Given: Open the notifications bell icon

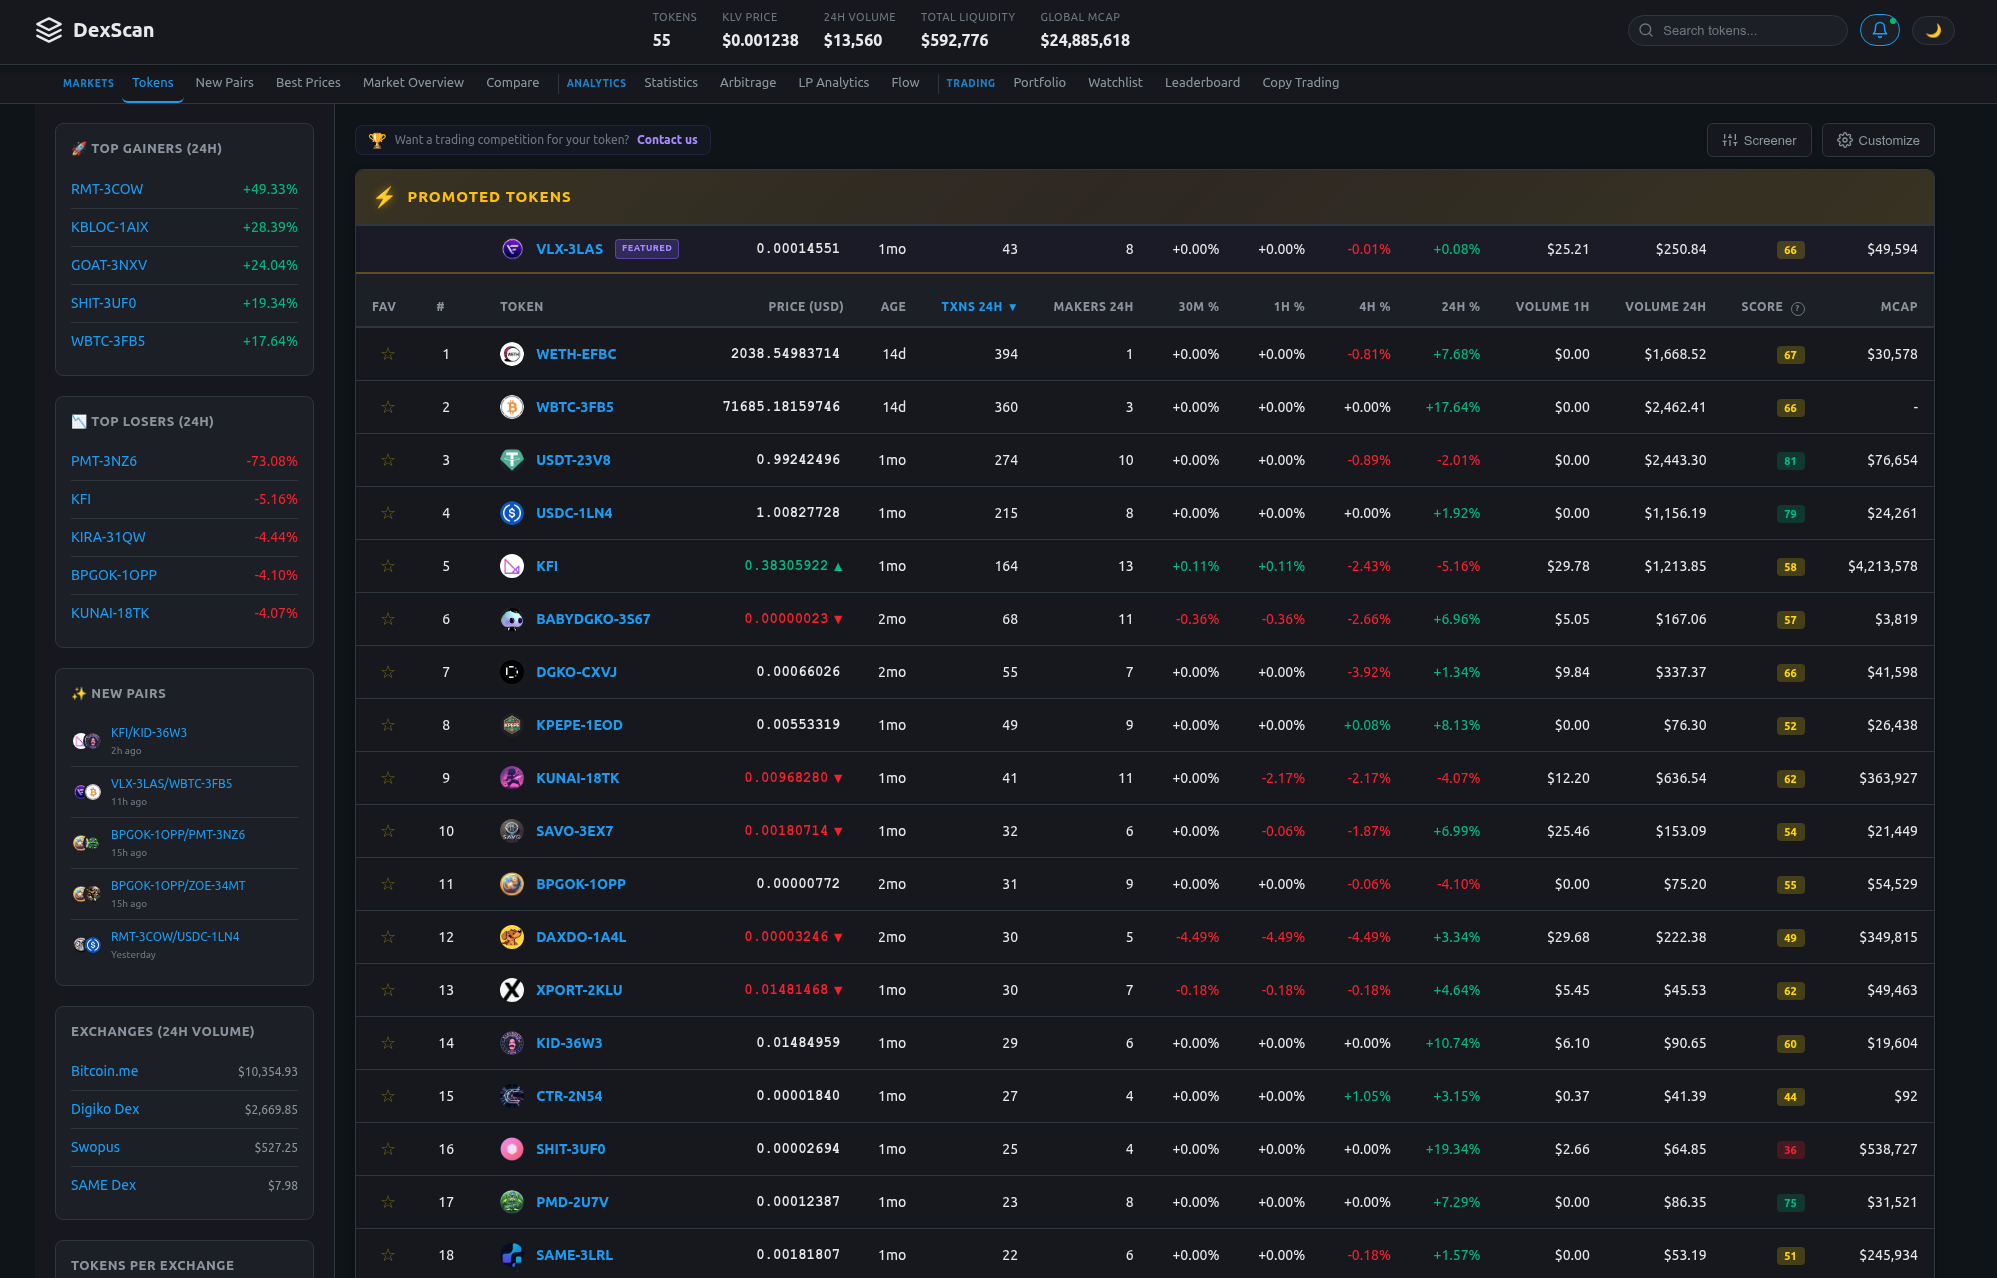Looking at the screenshot, I should 1879,30.
